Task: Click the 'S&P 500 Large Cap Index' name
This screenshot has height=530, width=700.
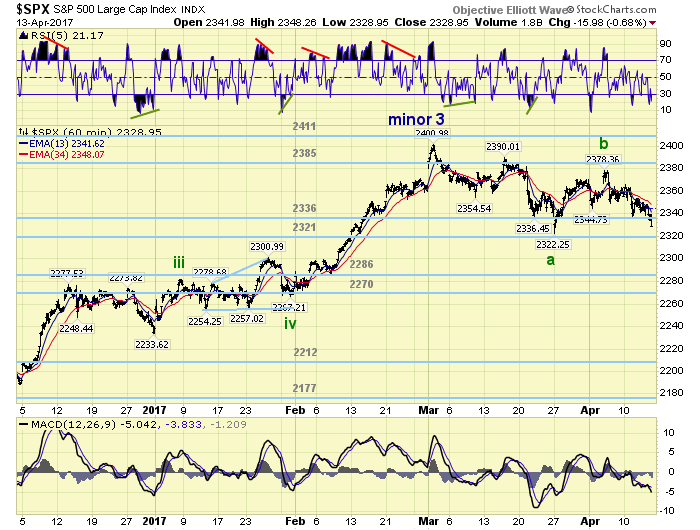Action: click(115, 9)
